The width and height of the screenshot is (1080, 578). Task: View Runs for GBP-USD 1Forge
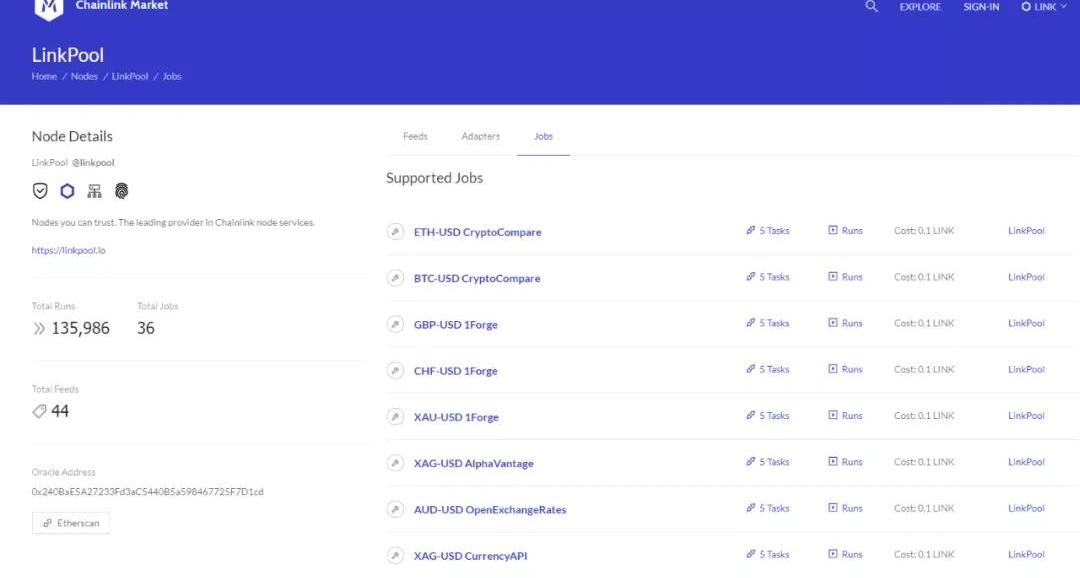point(845,323)
